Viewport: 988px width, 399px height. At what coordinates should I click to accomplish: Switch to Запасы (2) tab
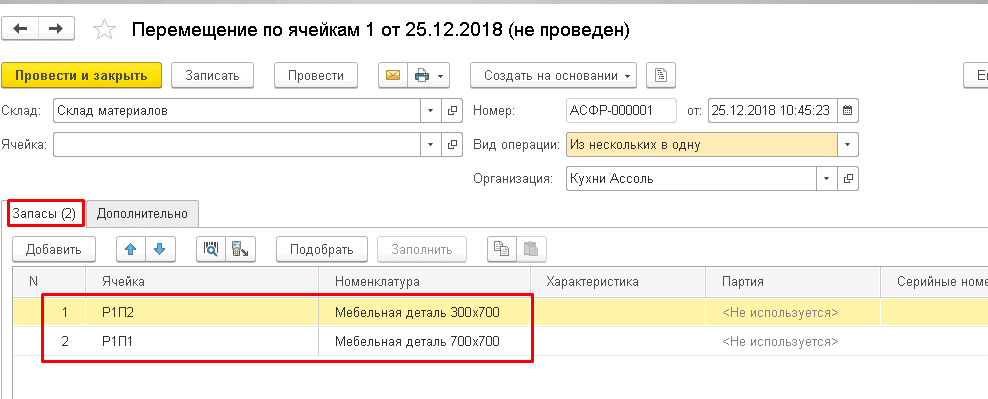(45, 214)
